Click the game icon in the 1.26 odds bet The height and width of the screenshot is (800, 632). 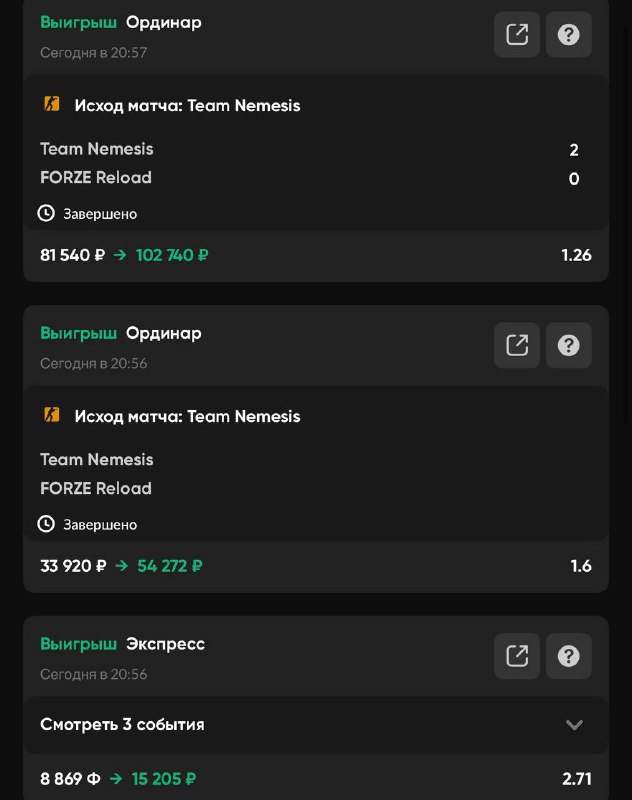click(52, 104)
